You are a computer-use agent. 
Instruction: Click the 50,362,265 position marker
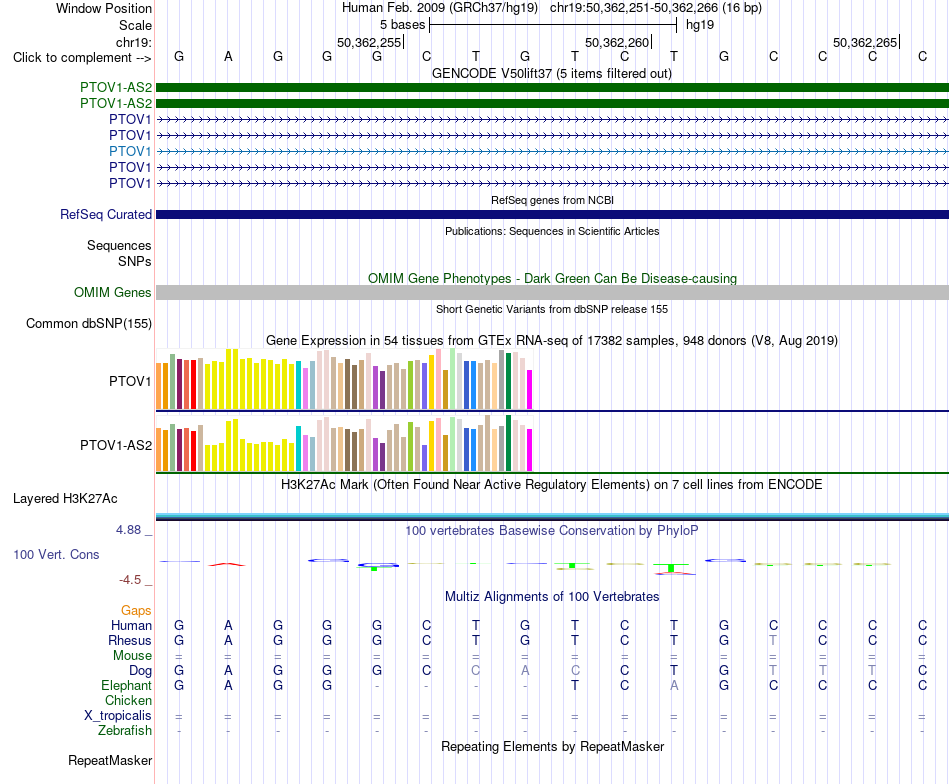pyautogui.click(x=865, y=43)
